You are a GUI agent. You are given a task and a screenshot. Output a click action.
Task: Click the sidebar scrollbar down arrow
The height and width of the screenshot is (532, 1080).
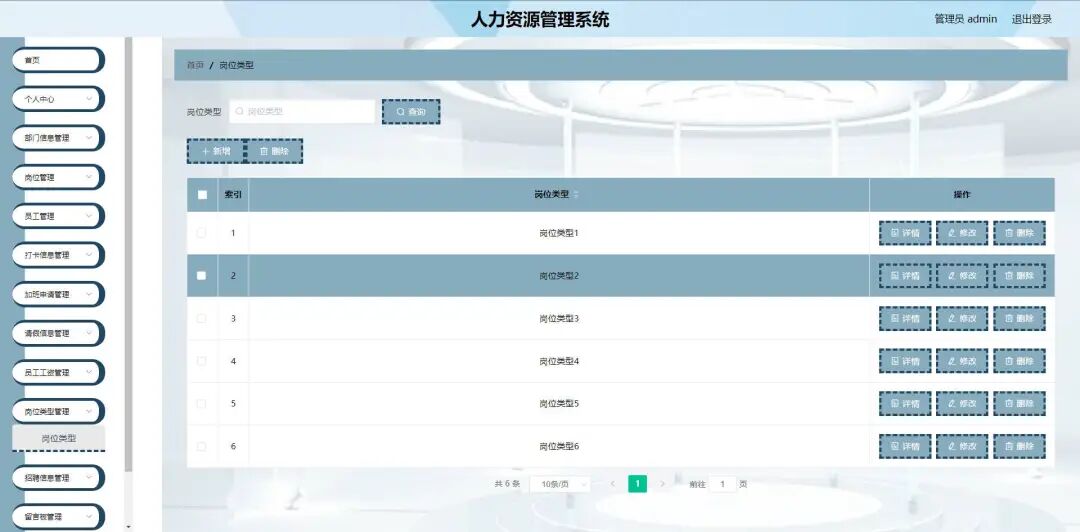[x=128, y=527]
